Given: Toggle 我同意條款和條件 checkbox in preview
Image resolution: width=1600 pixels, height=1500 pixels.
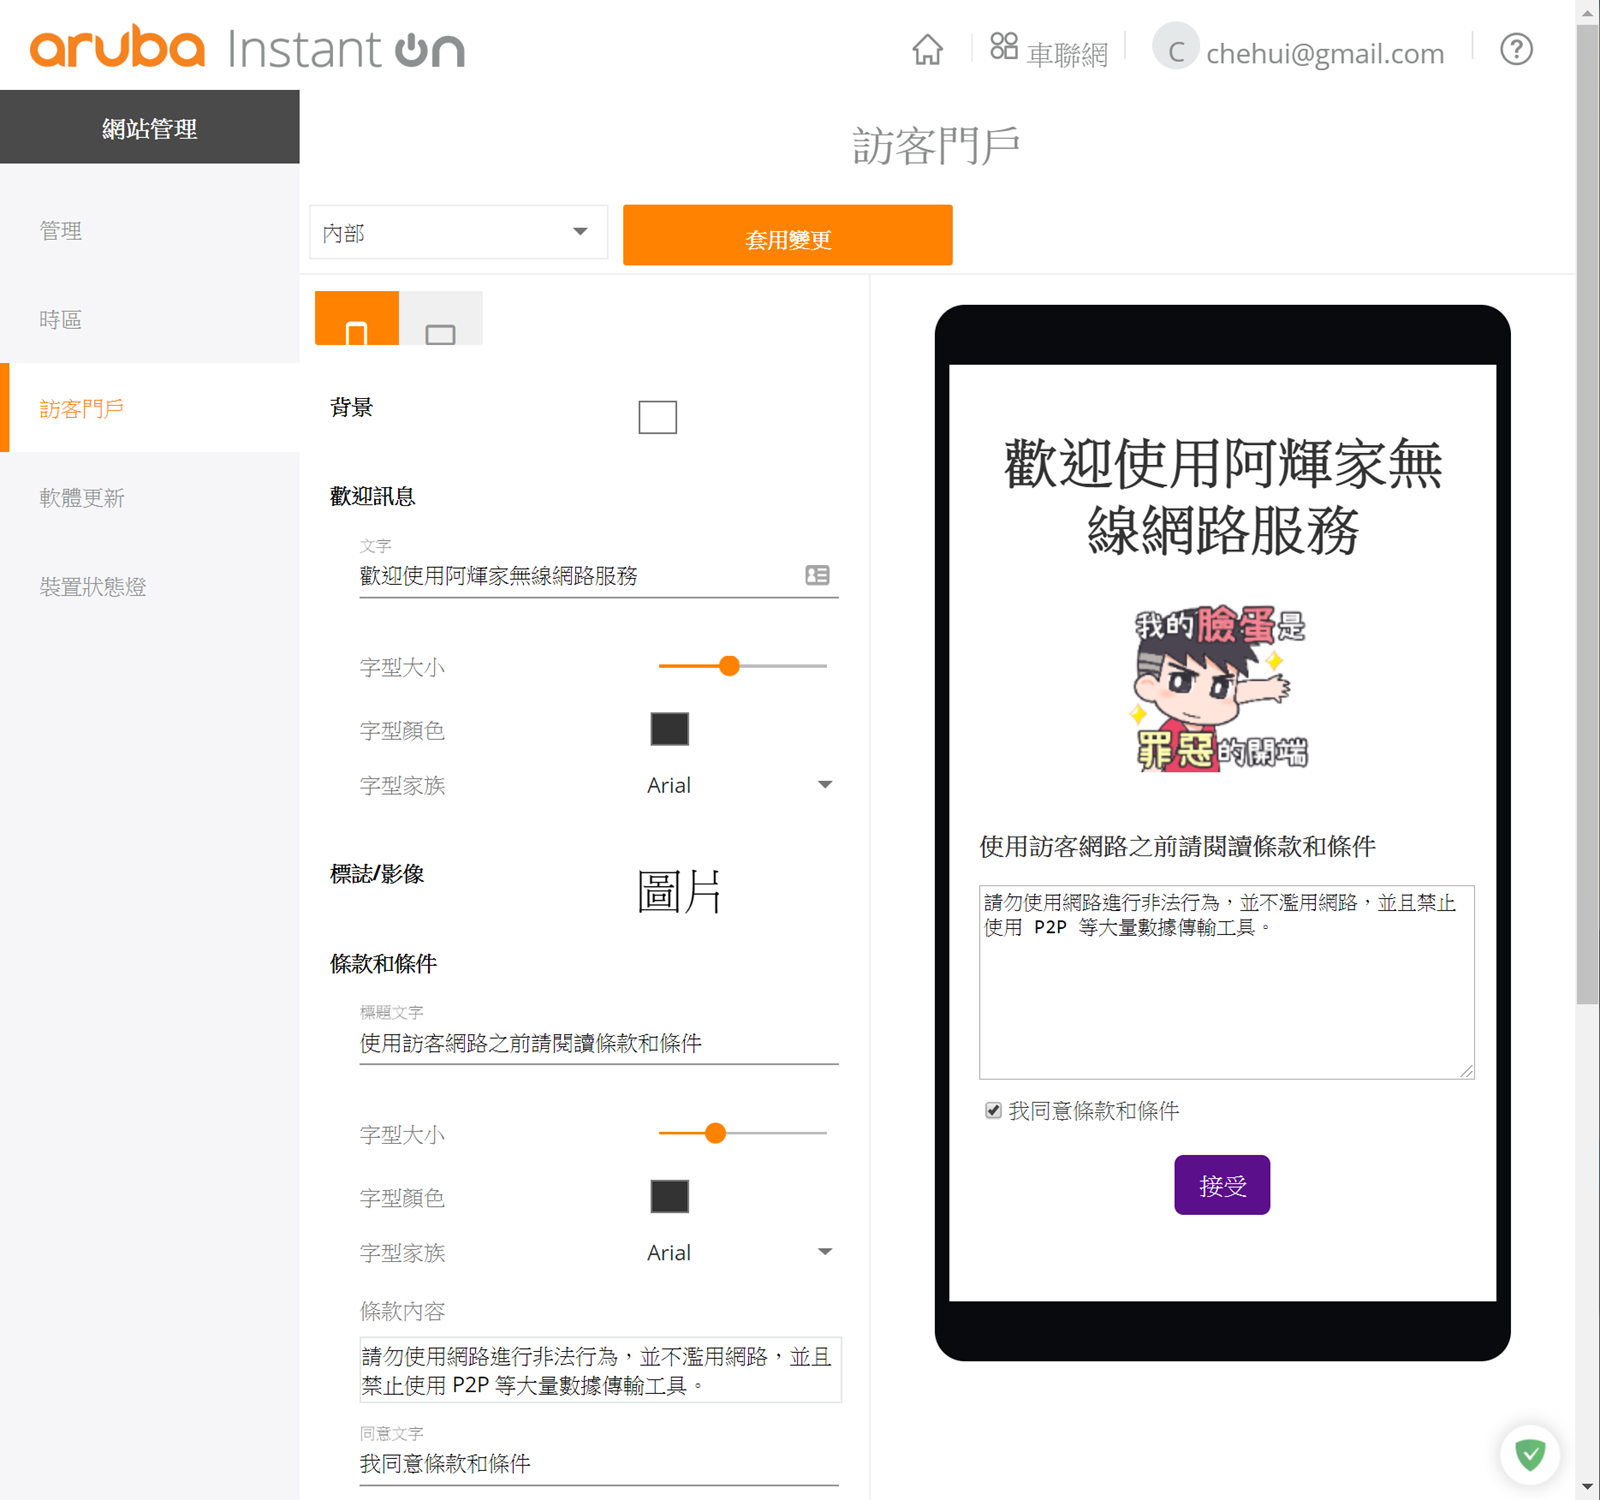Looking at the screenshot, I should coord(993,1110).
